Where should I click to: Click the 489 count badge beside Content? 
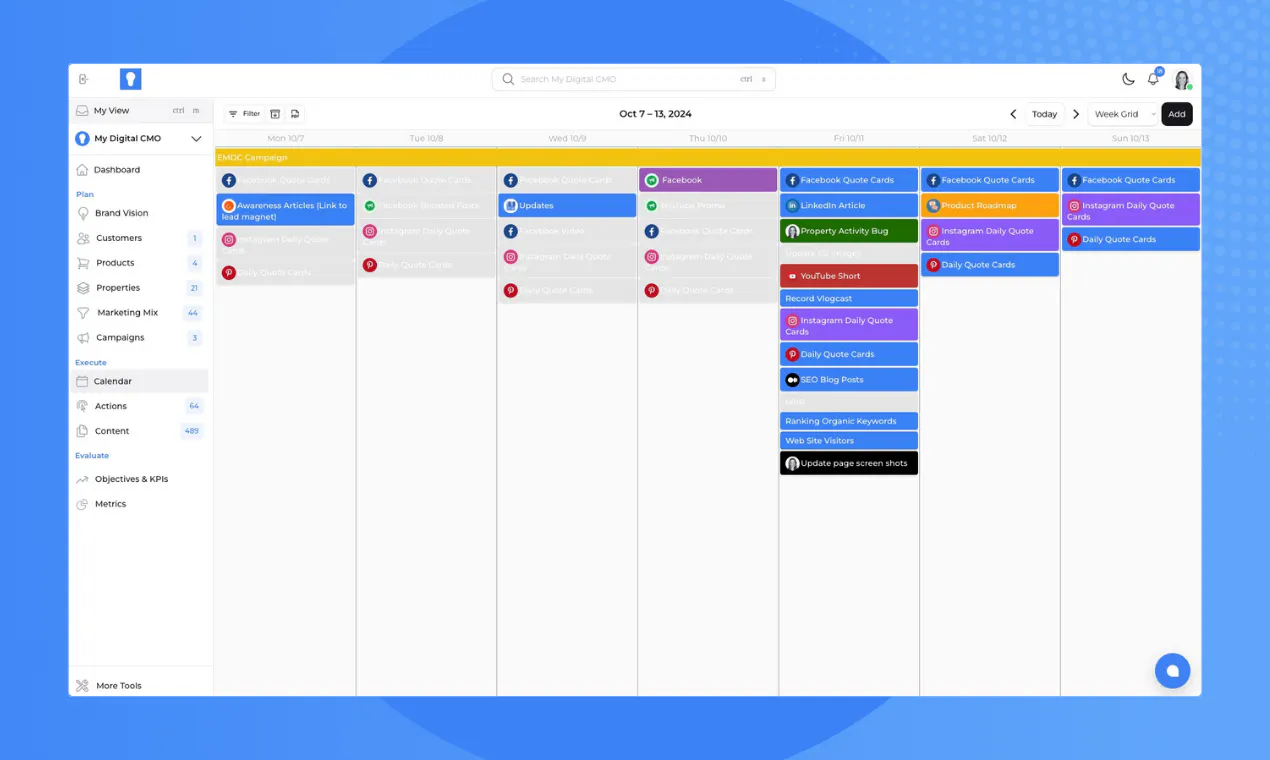click(191, 431)
